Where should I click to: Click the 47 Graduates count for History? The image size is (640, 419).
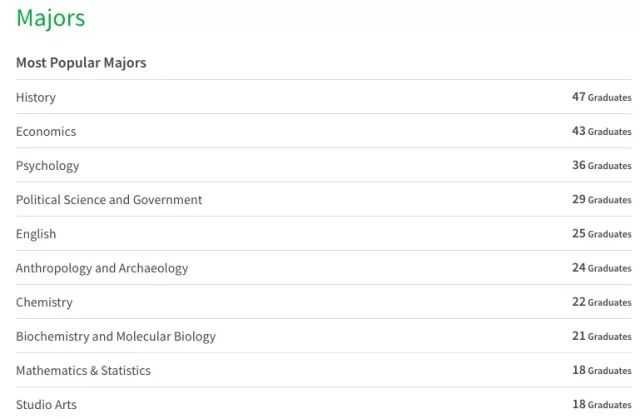pyautogui.click(x=602, y=97)
